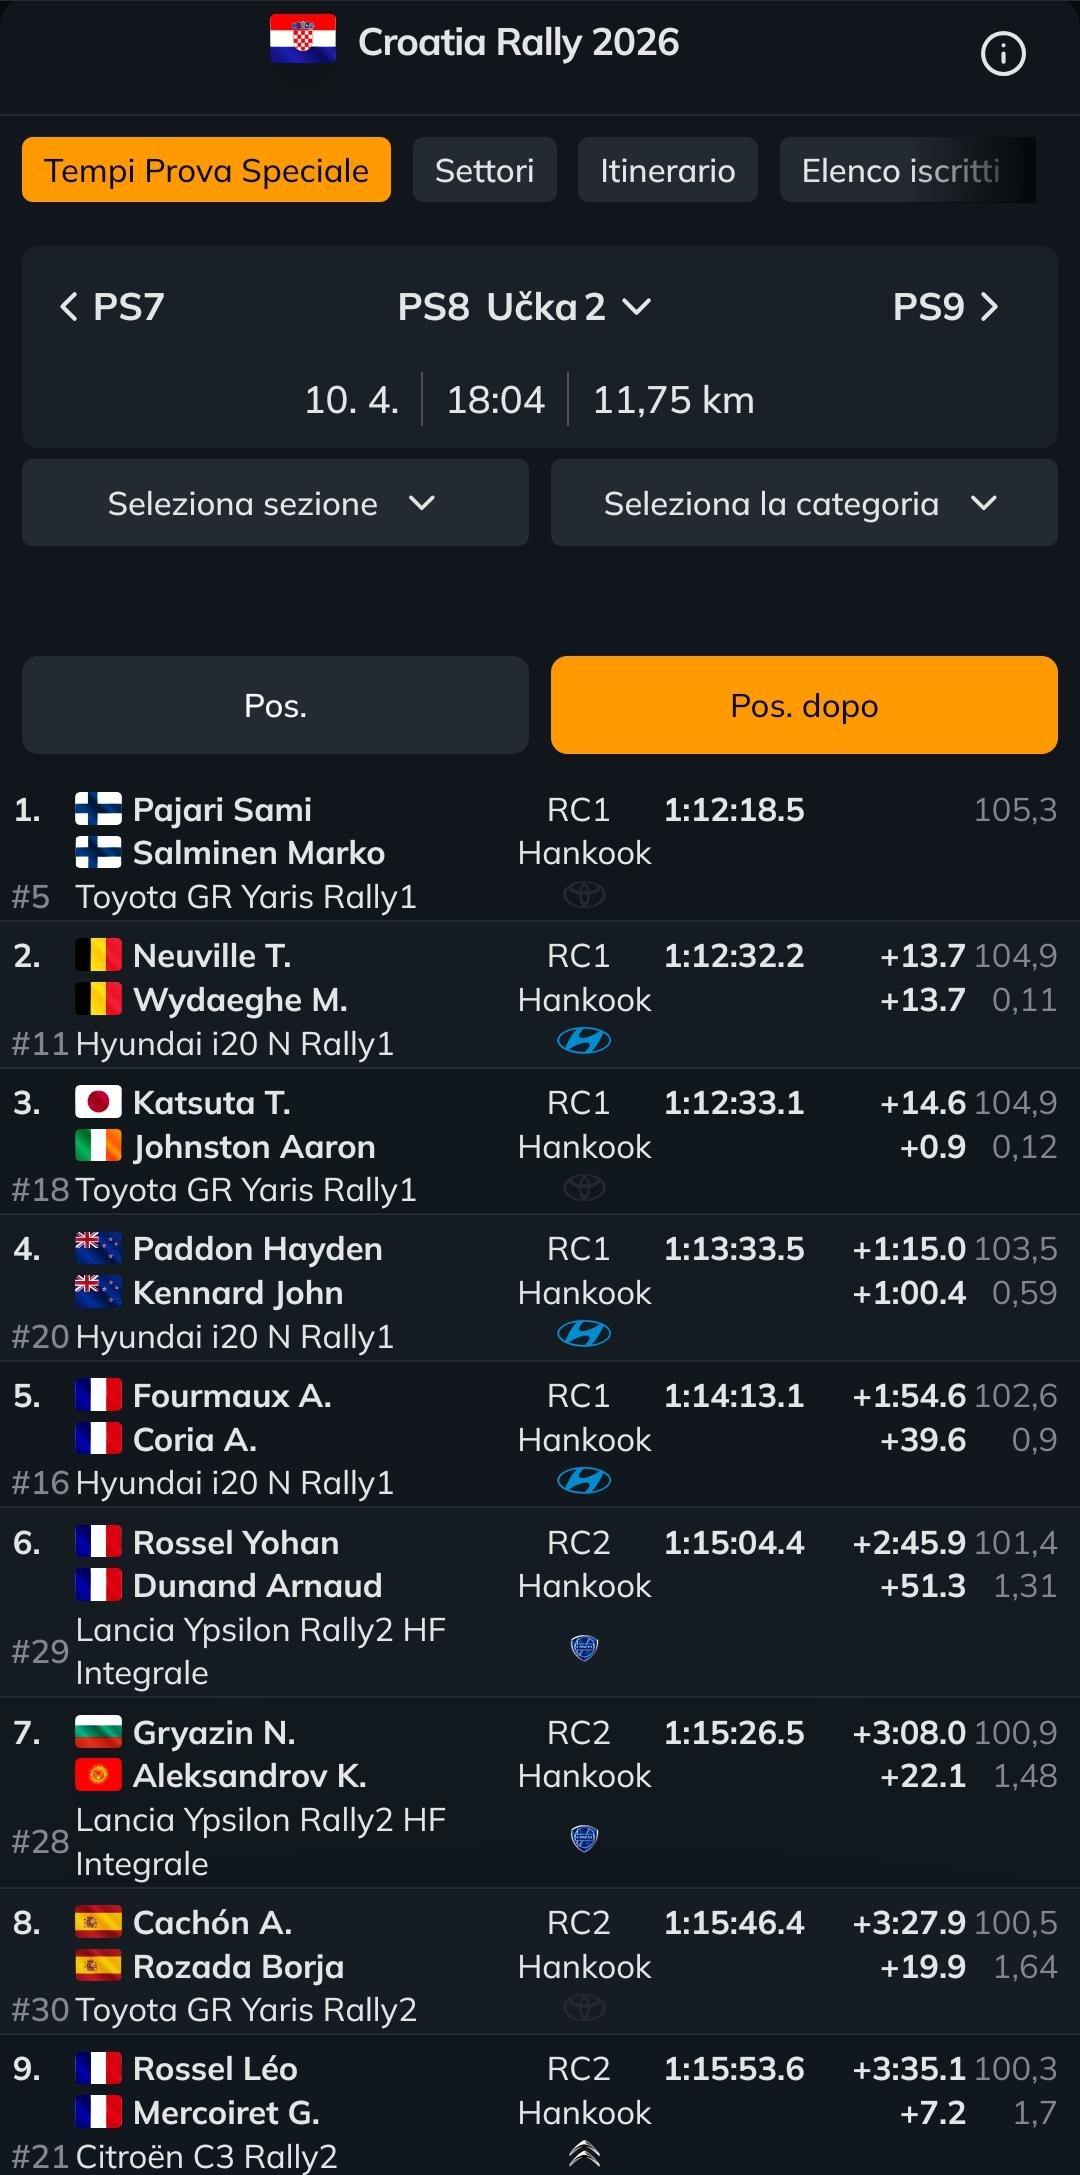This screenshot has height=2175, width=1080.
Task: Expand the PS8 Učka 2 stage selector
Action: click(524, 307)
